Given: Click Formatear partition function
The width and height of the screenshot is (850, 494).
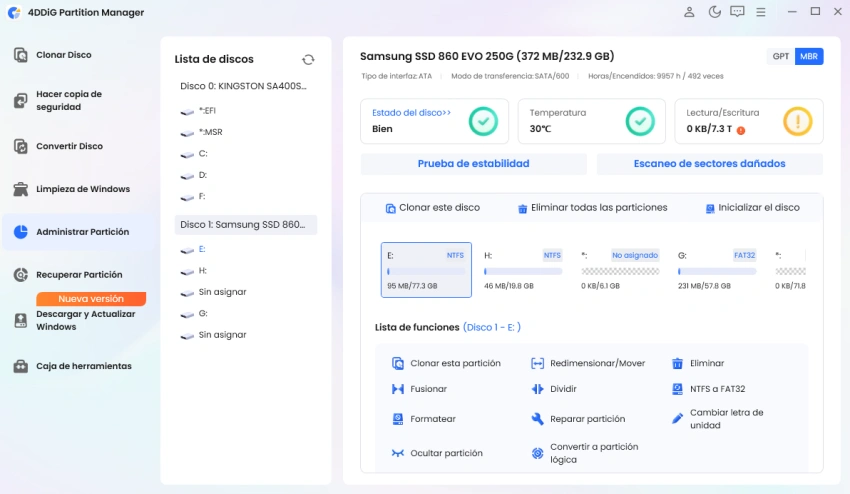Looking at the screenshot, I should pos(423,419).
